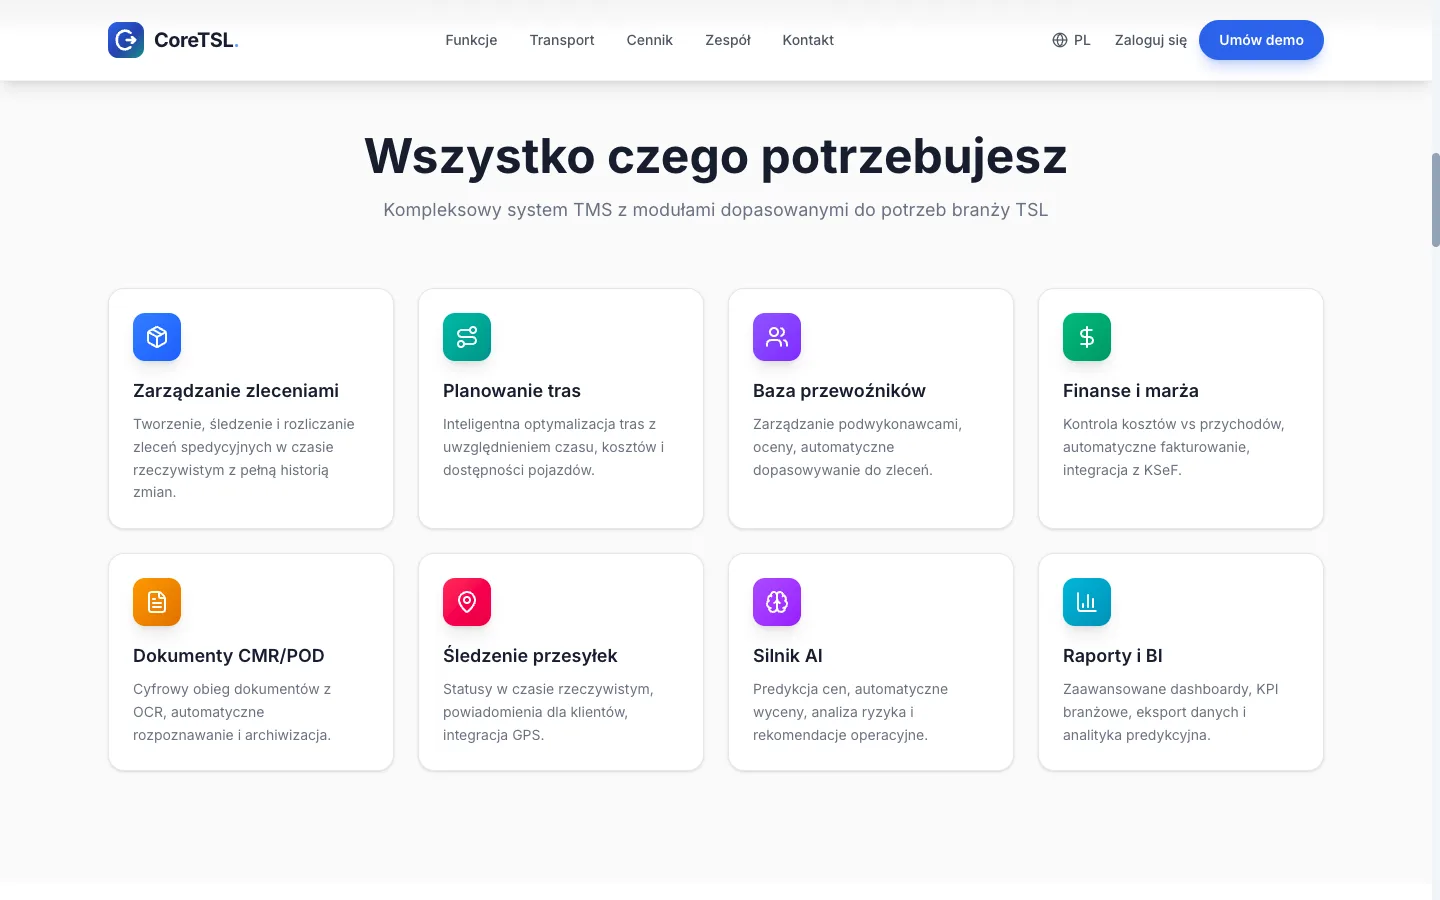The width and height of the screenshot is (1440, 900).
Task: Click the description starting 'Cyfrowy obieg dokumentów'
Action: 232,712
